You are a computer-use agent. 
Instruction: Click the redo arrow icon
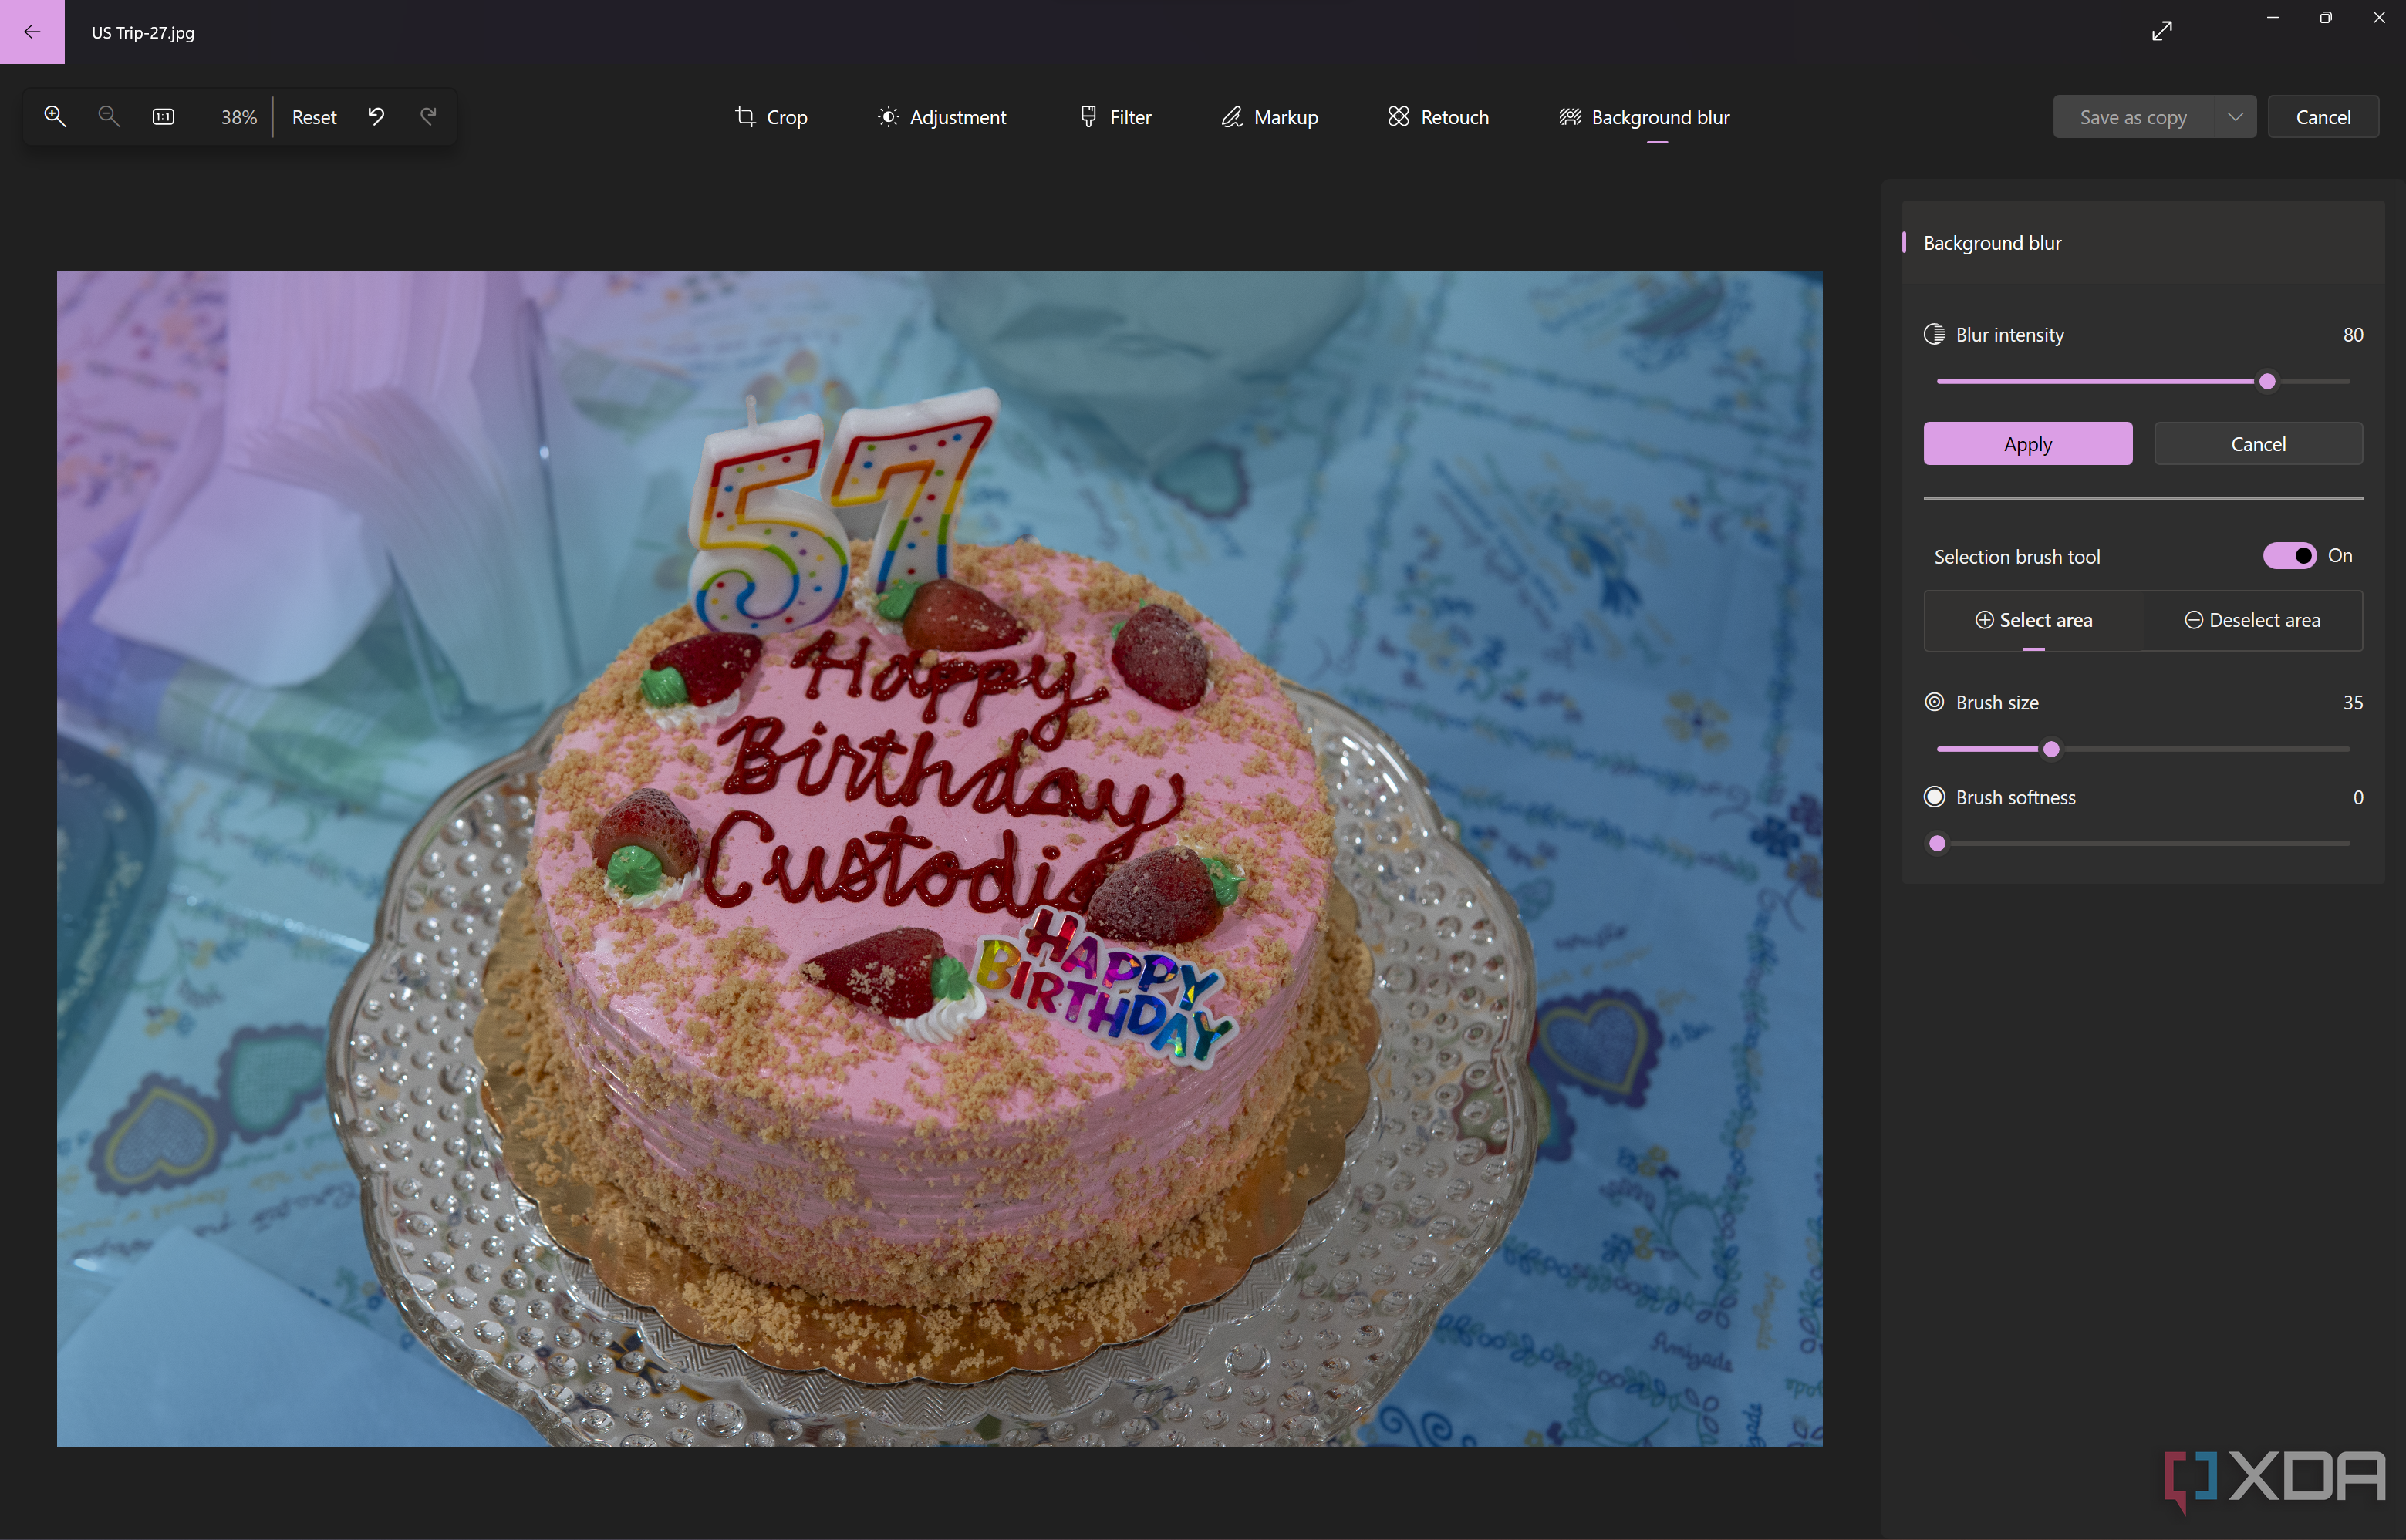[428, 116]
